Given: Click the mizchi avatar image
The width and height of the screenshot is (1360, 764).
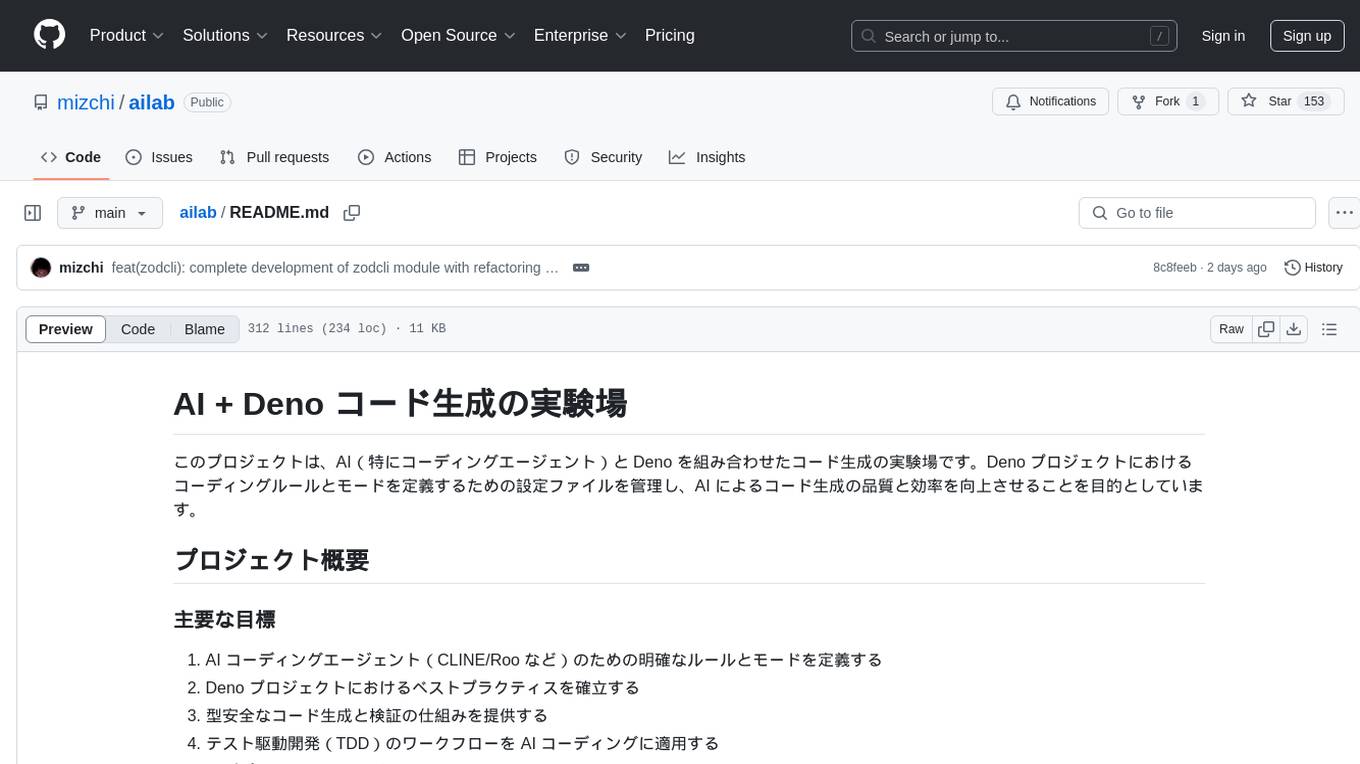Looking at the screenshot, I should click(41, 267).
